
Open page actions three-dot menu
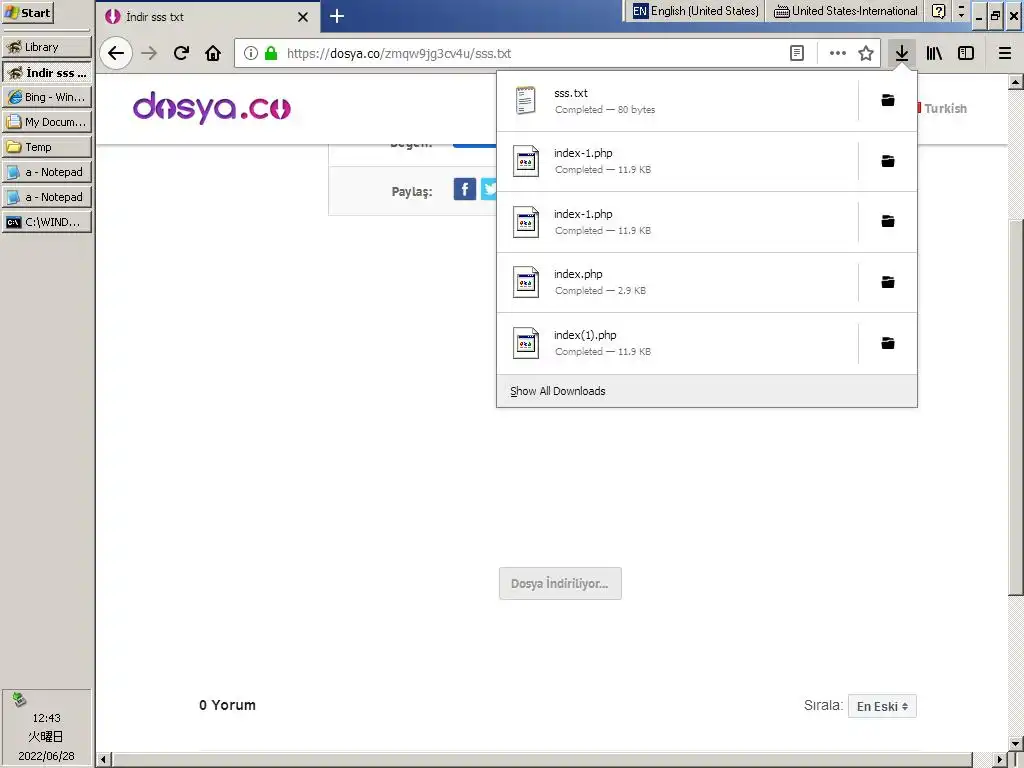[x=837, y=54]
